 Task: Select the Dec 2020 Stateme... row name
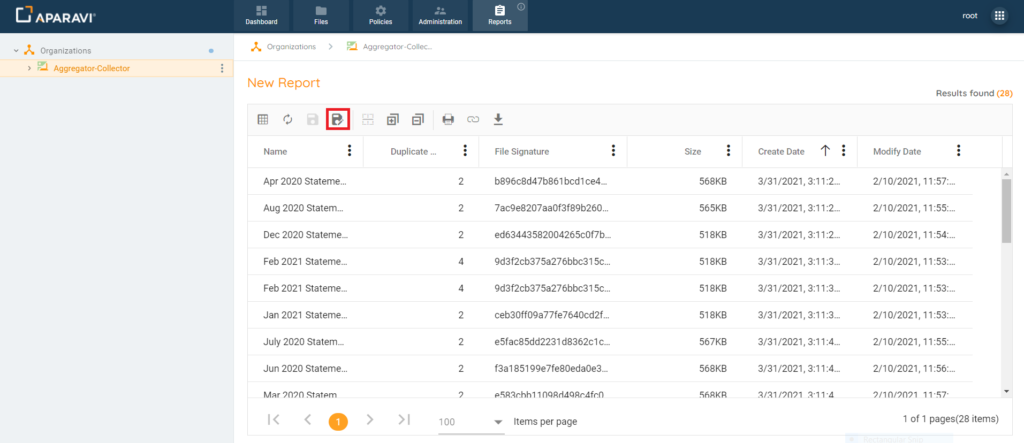pos(306,235)
